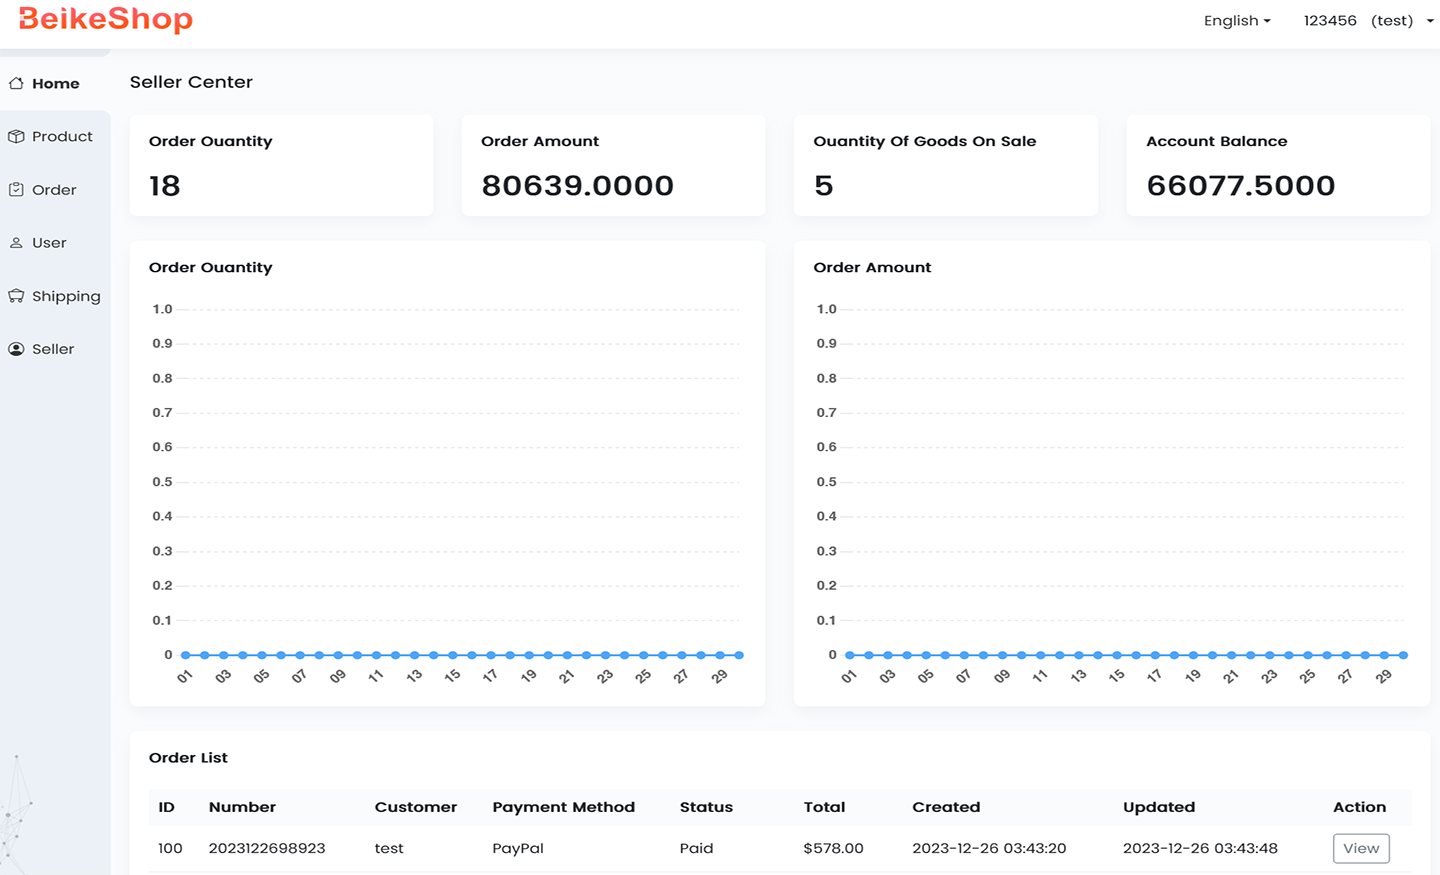Click the Order List section heading

tap(188, 757)
